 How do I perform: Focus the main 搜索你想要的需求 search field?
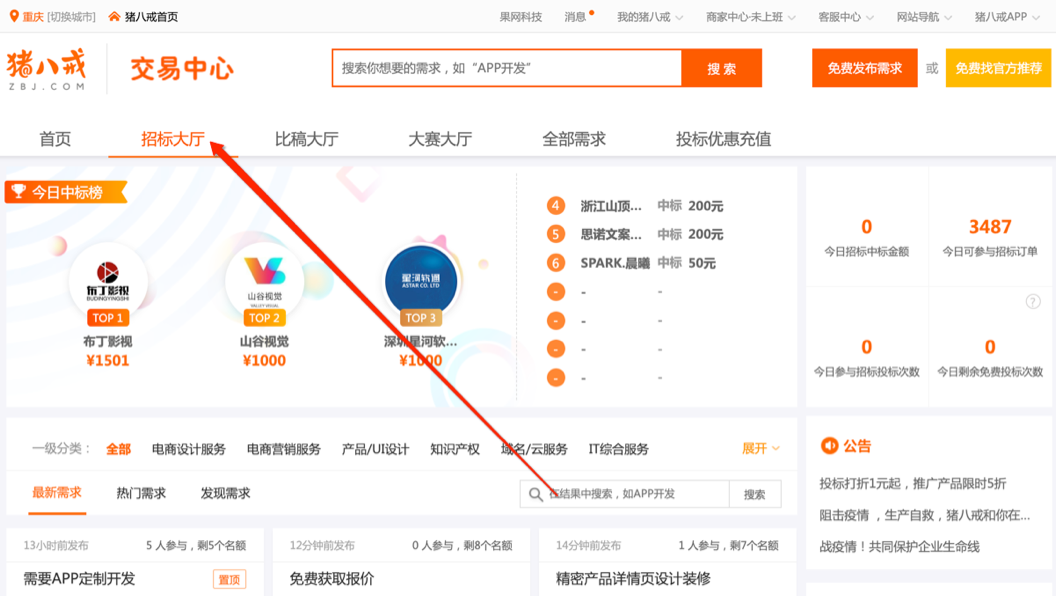[x=507, y=68]
